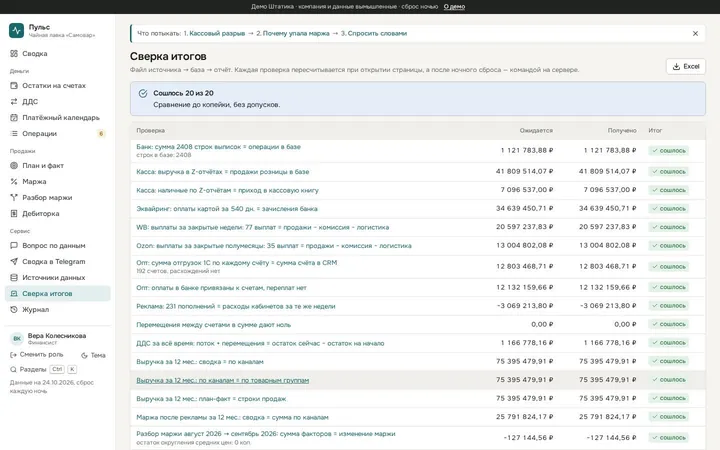Go to Остатки на счетах
Image resolution: width=720 pixels, height=450 pixels.
(x=57, y=85)
